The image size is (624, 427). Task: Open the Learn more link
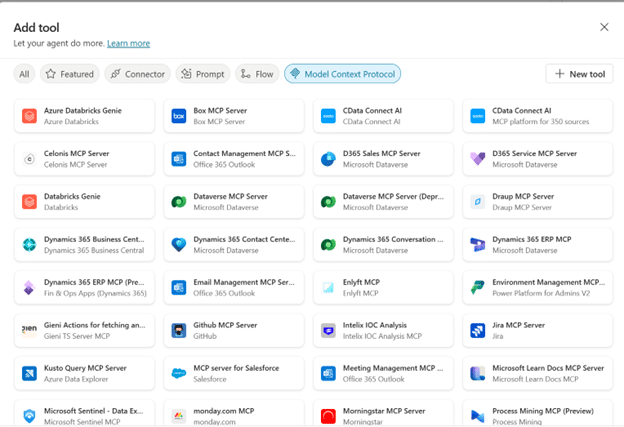(x=128, y=44)
